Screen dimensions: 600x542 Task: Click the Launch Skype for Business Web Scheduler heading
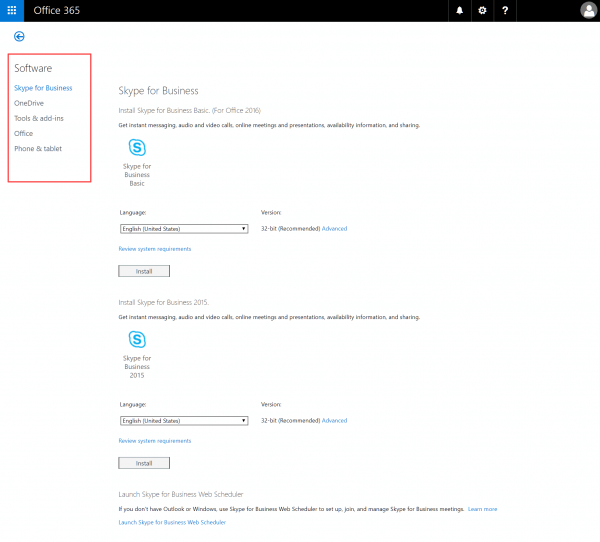pyautogui.click(x=181, y=494)
